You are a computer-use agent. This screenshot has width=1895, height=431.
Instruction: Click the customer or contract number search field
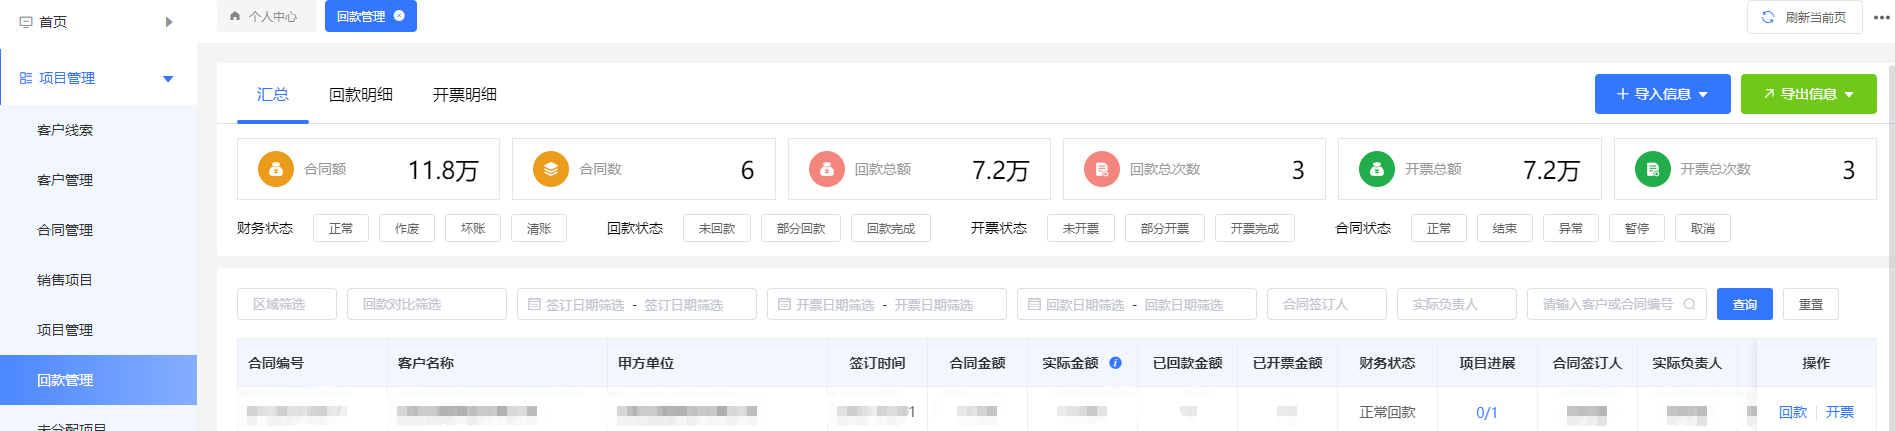[x=1607, y=304]
